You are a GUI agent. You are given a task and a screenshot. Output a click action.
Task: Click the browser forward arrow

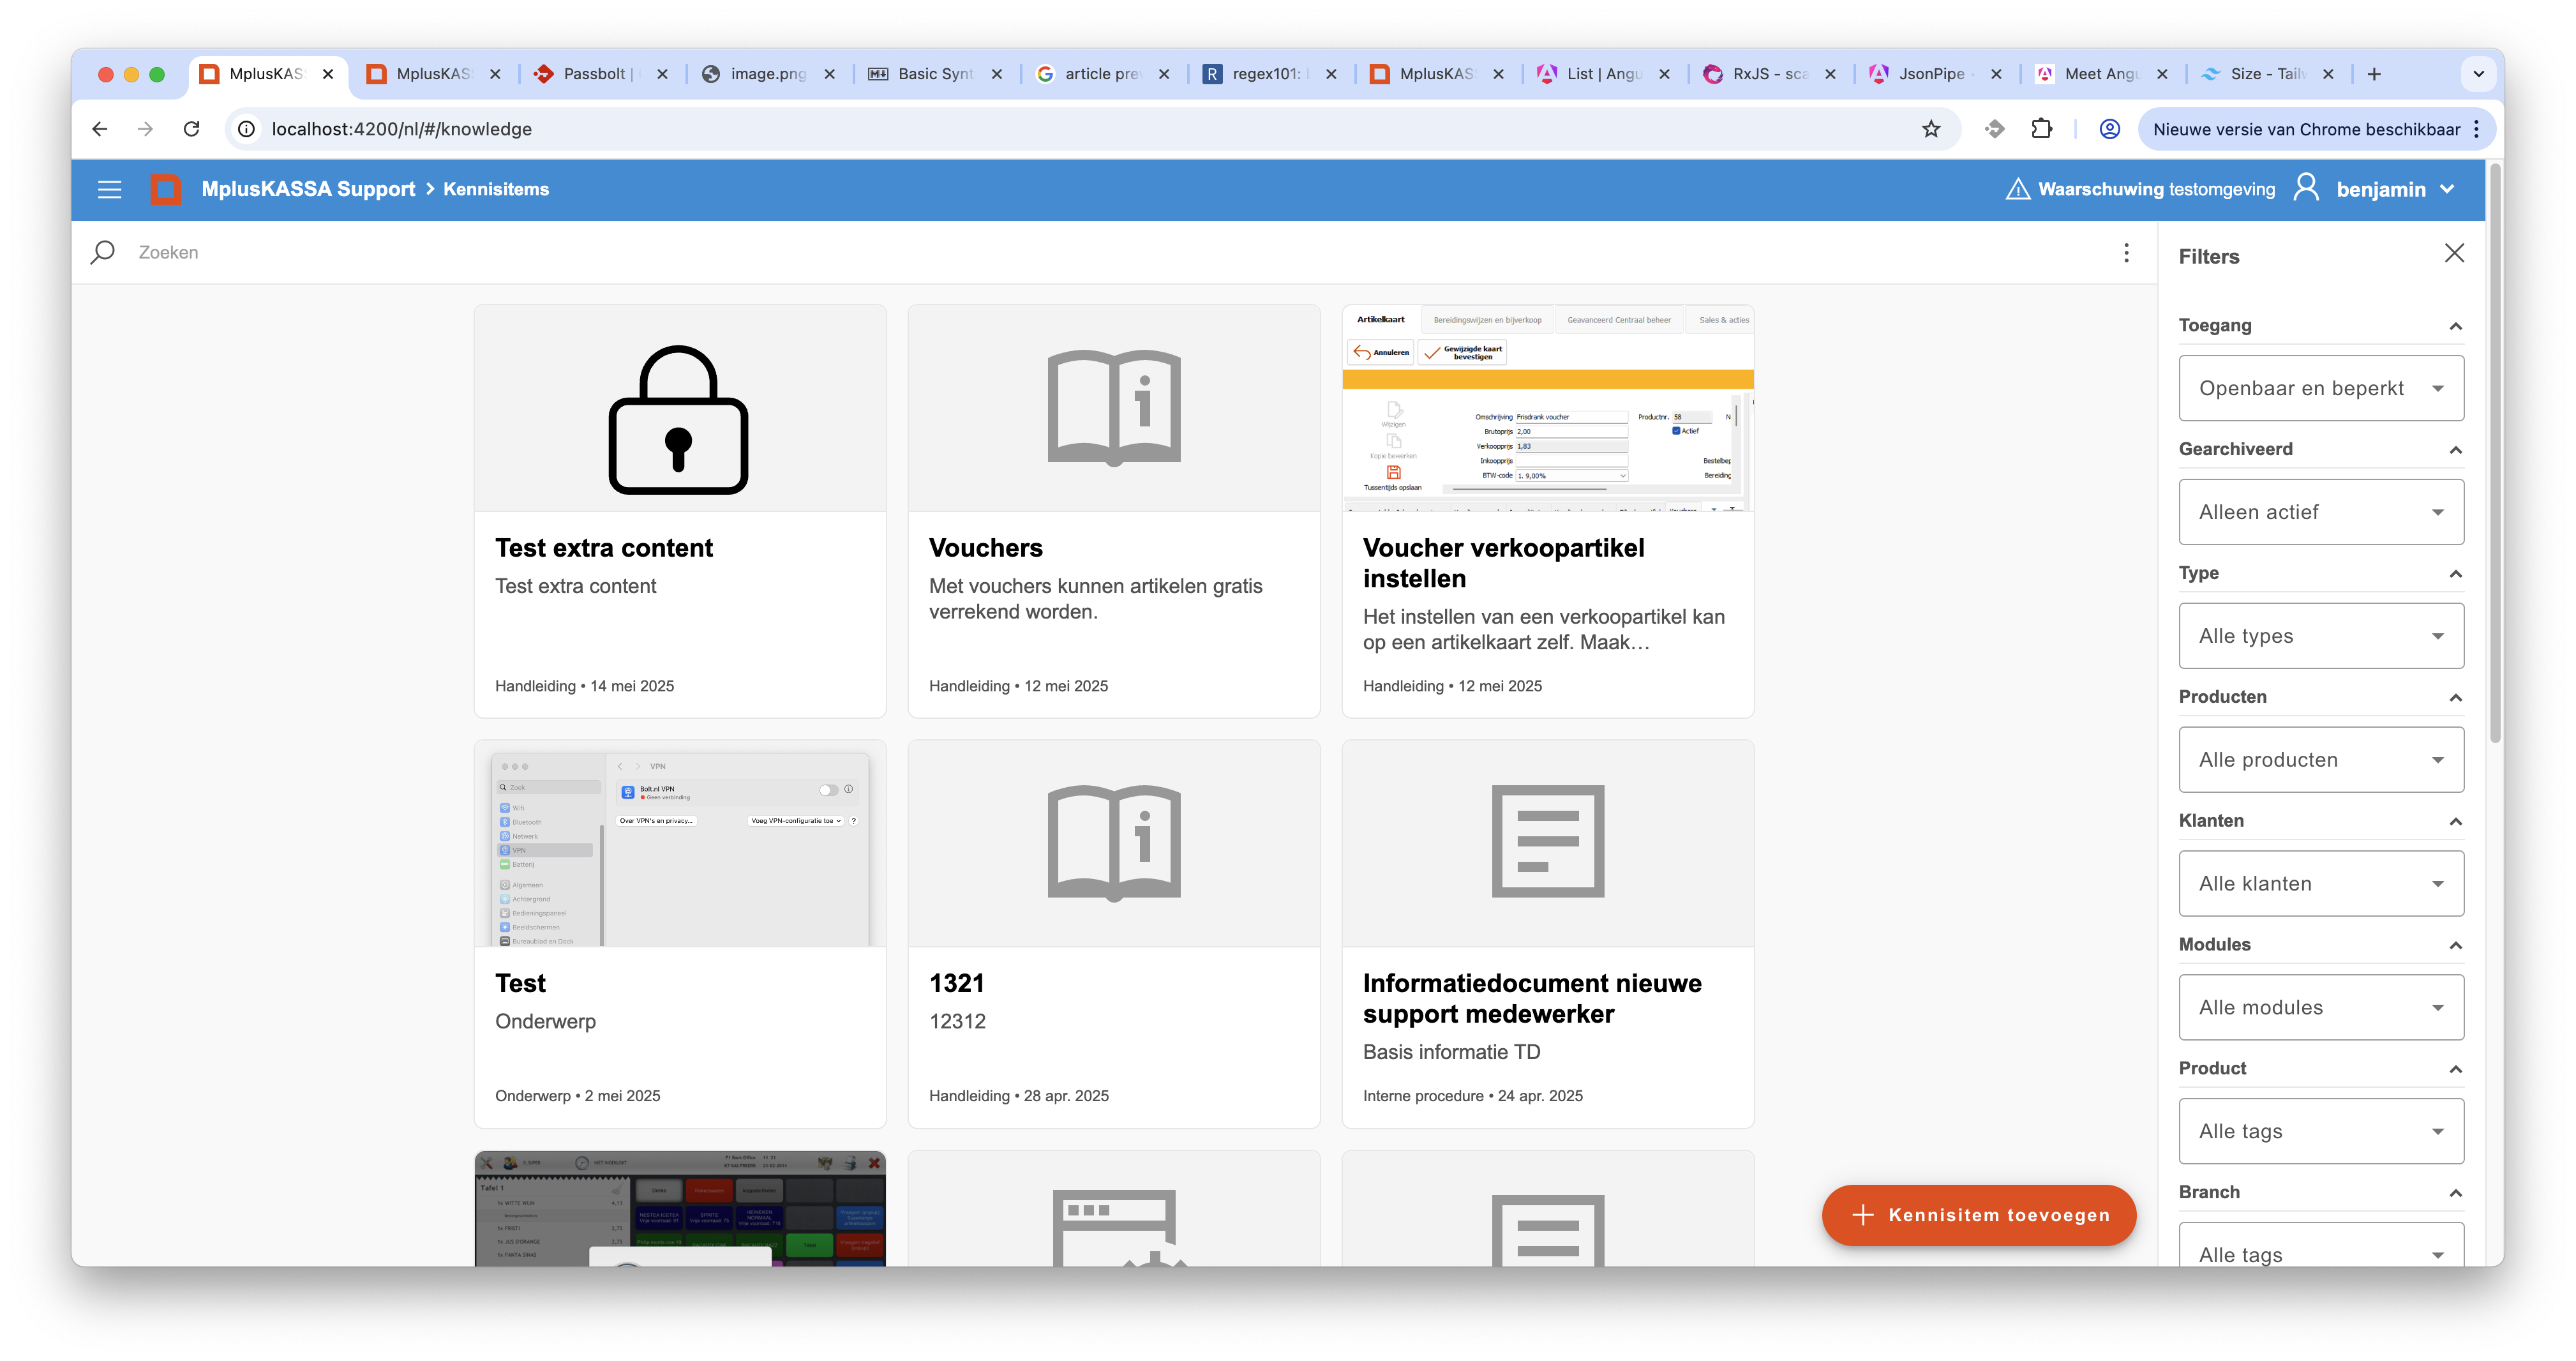pyautogui.click(x=145, y=129)
